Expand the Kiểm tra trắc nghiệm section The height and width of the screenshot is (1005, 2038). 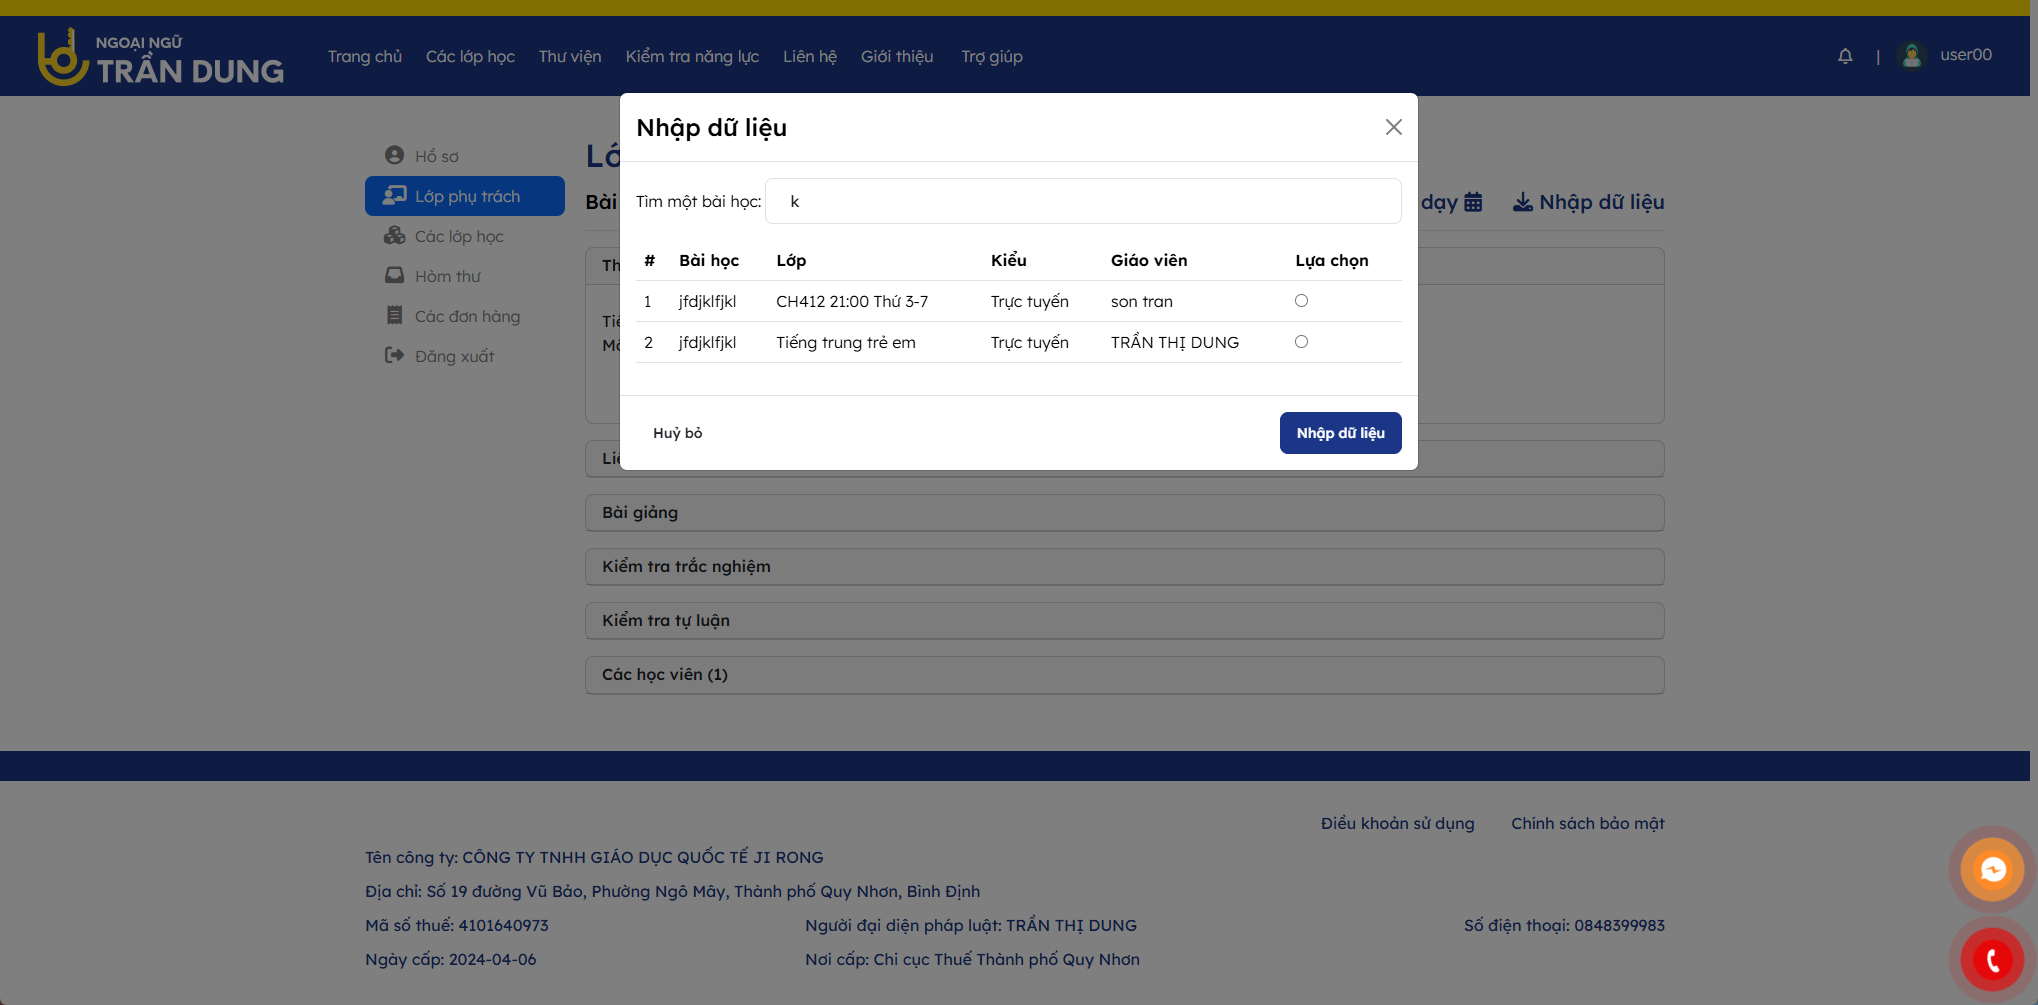pos(1124,566)
